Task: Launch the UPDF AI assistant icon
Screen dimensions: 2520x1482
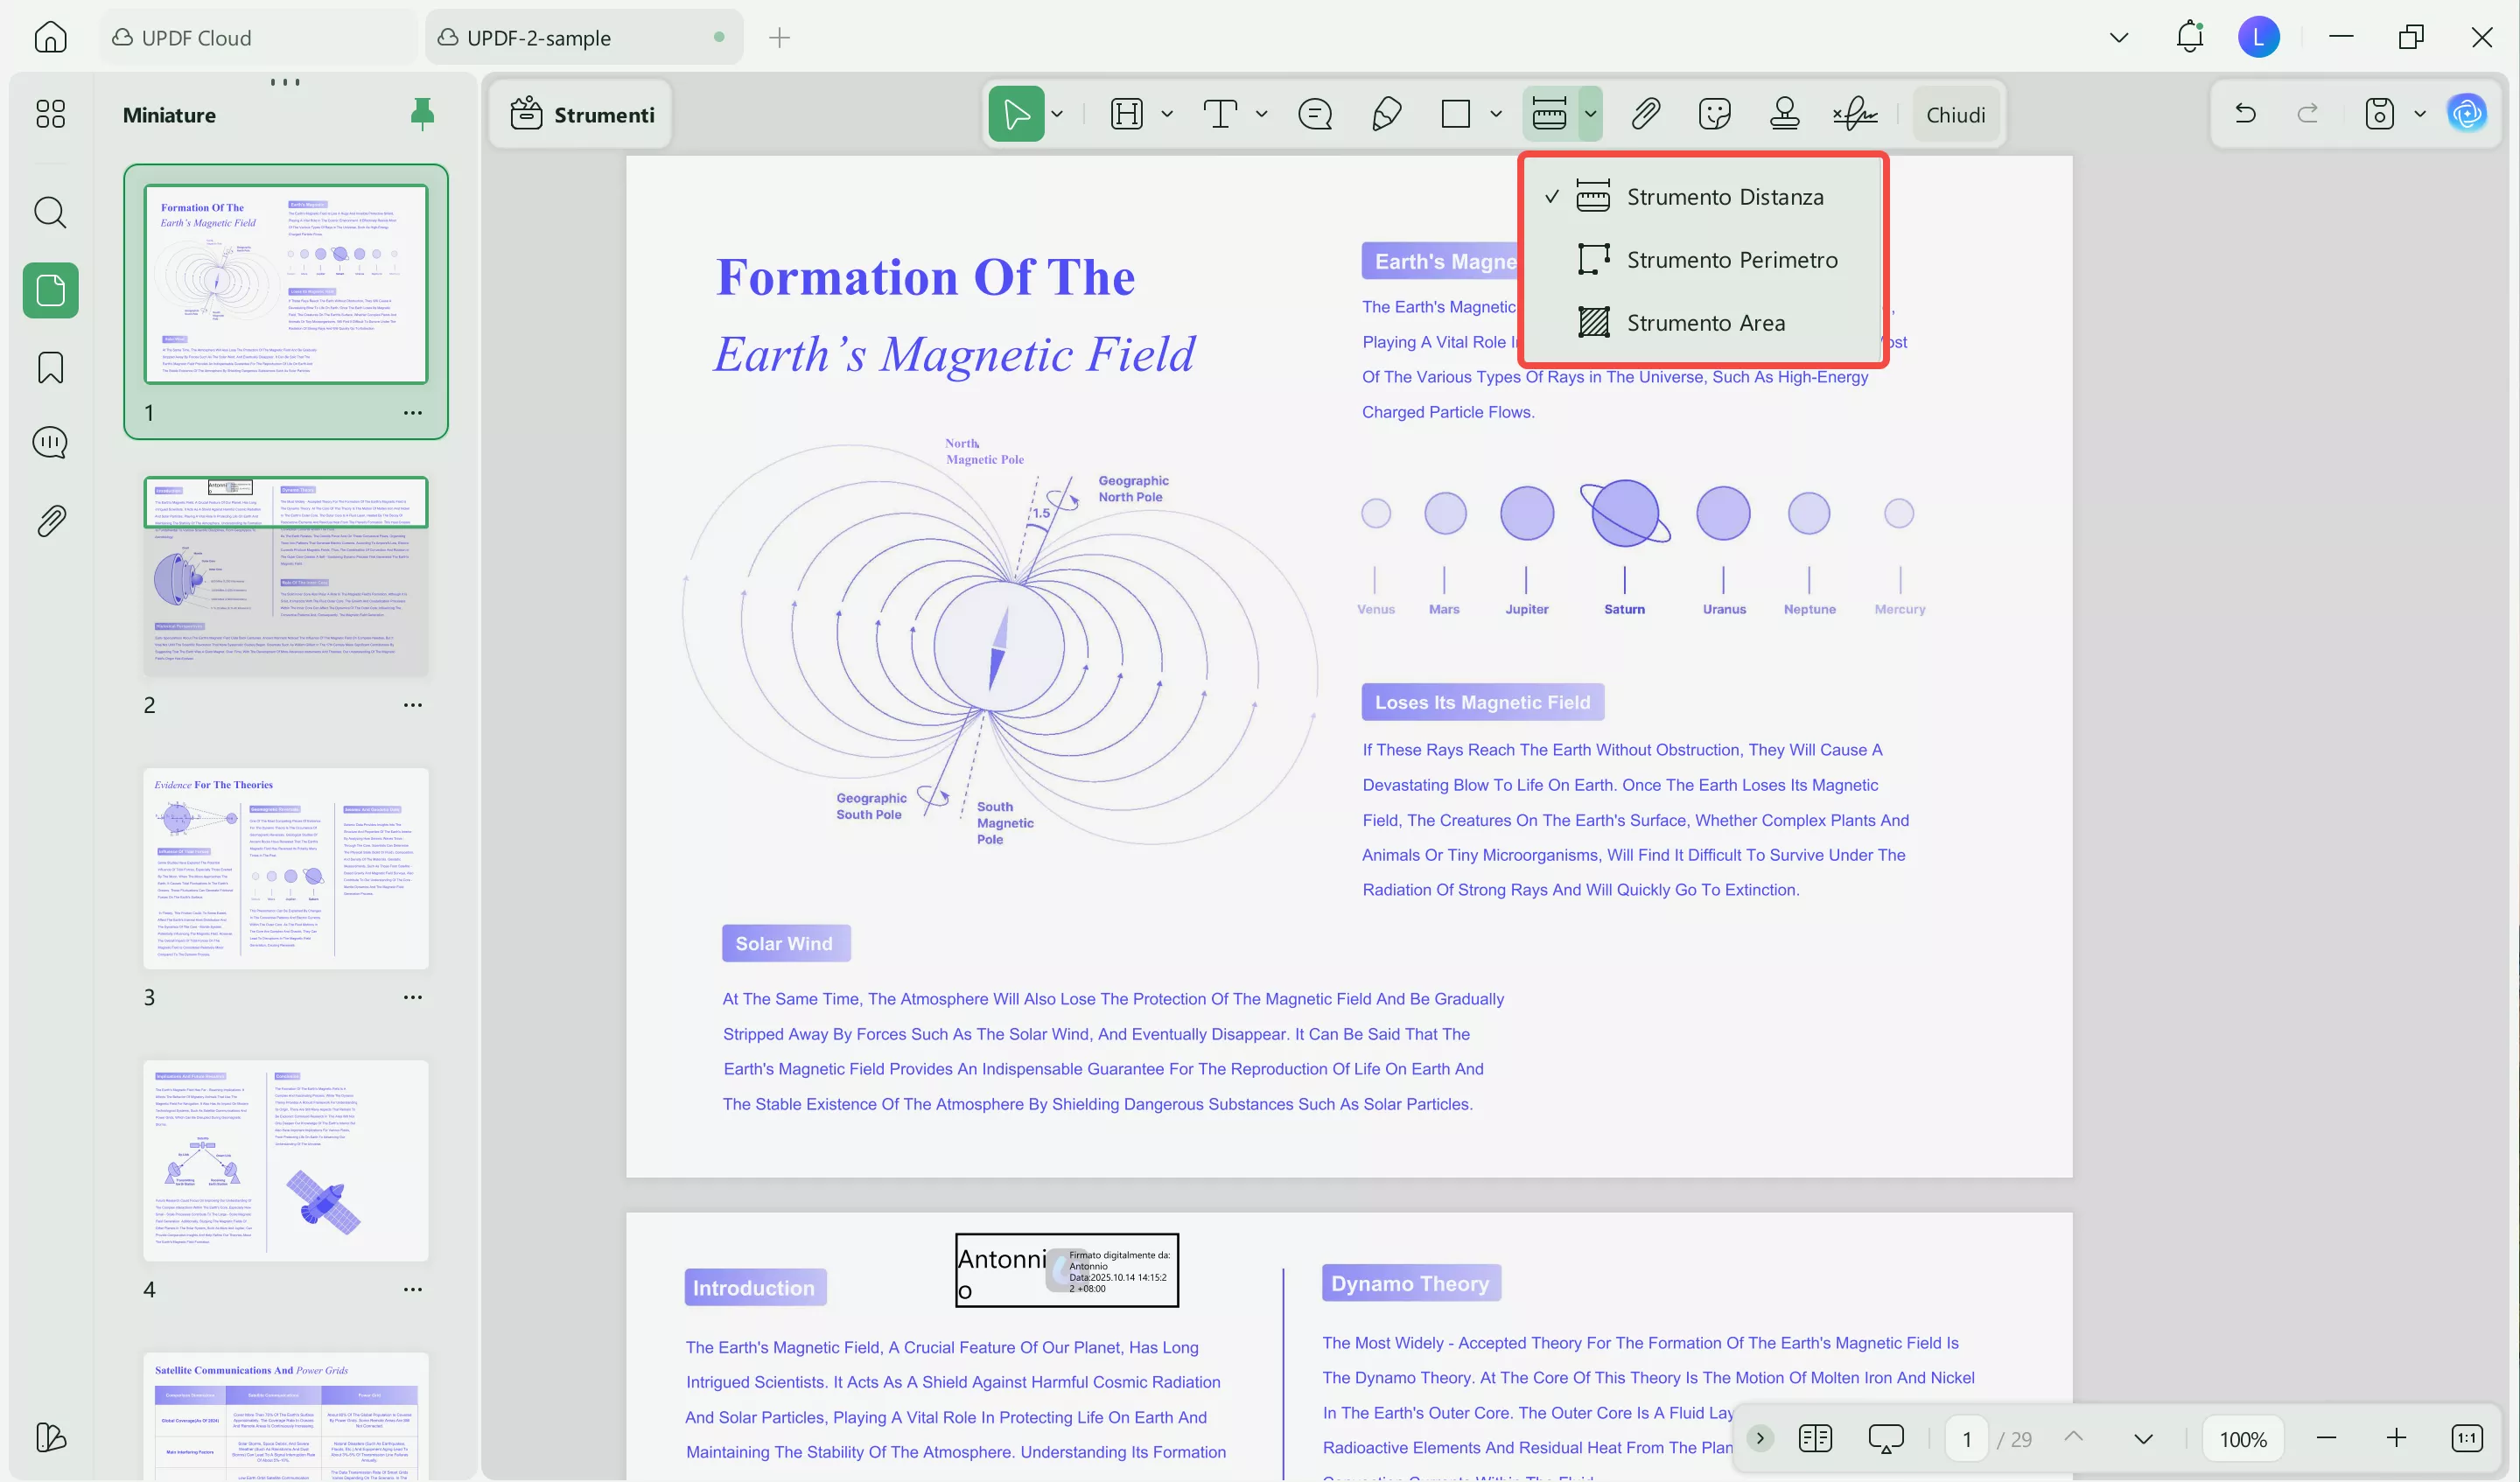Action: click(x=2466, y=114)
